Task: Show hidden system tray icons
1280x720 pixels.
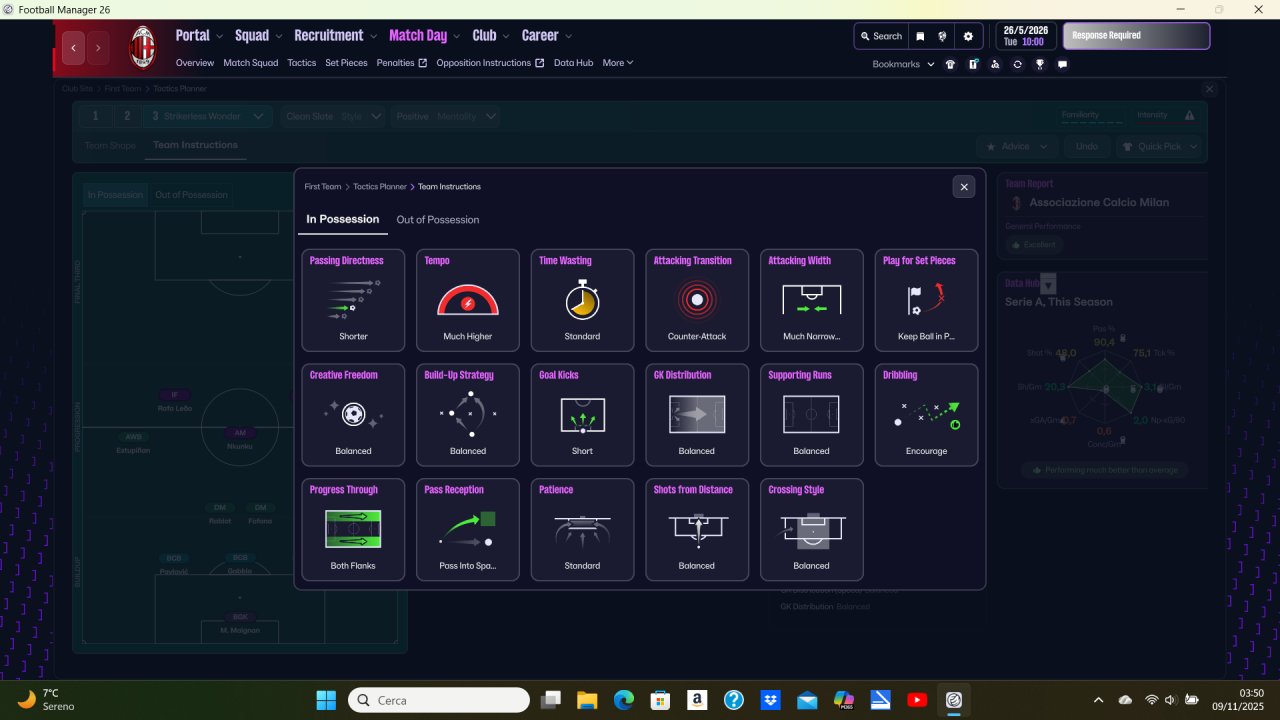Action: tap(1099, 700)
